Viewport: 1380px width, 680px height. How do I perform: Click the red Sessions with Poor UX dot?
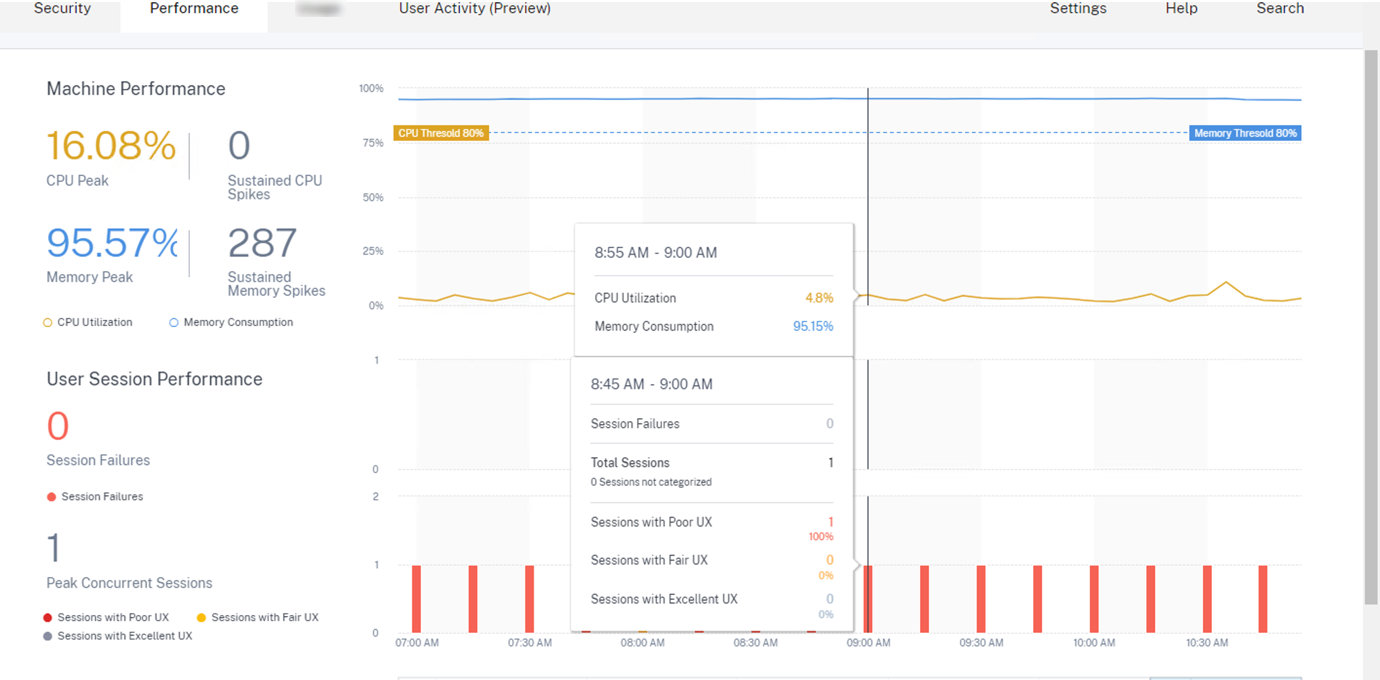click(48, 618)
